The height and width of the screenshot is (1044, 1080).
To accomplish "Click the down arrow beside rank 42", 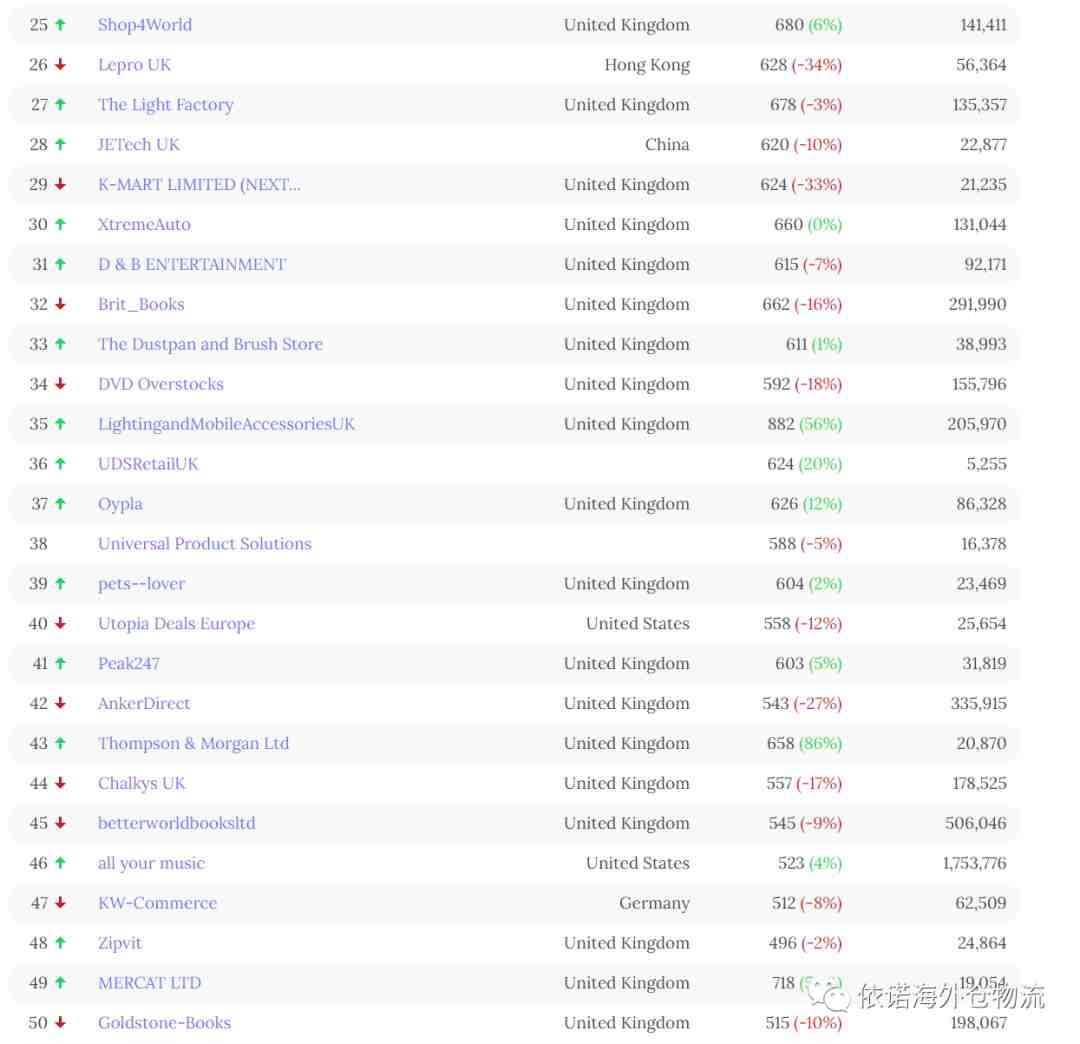I will [61, 704].
